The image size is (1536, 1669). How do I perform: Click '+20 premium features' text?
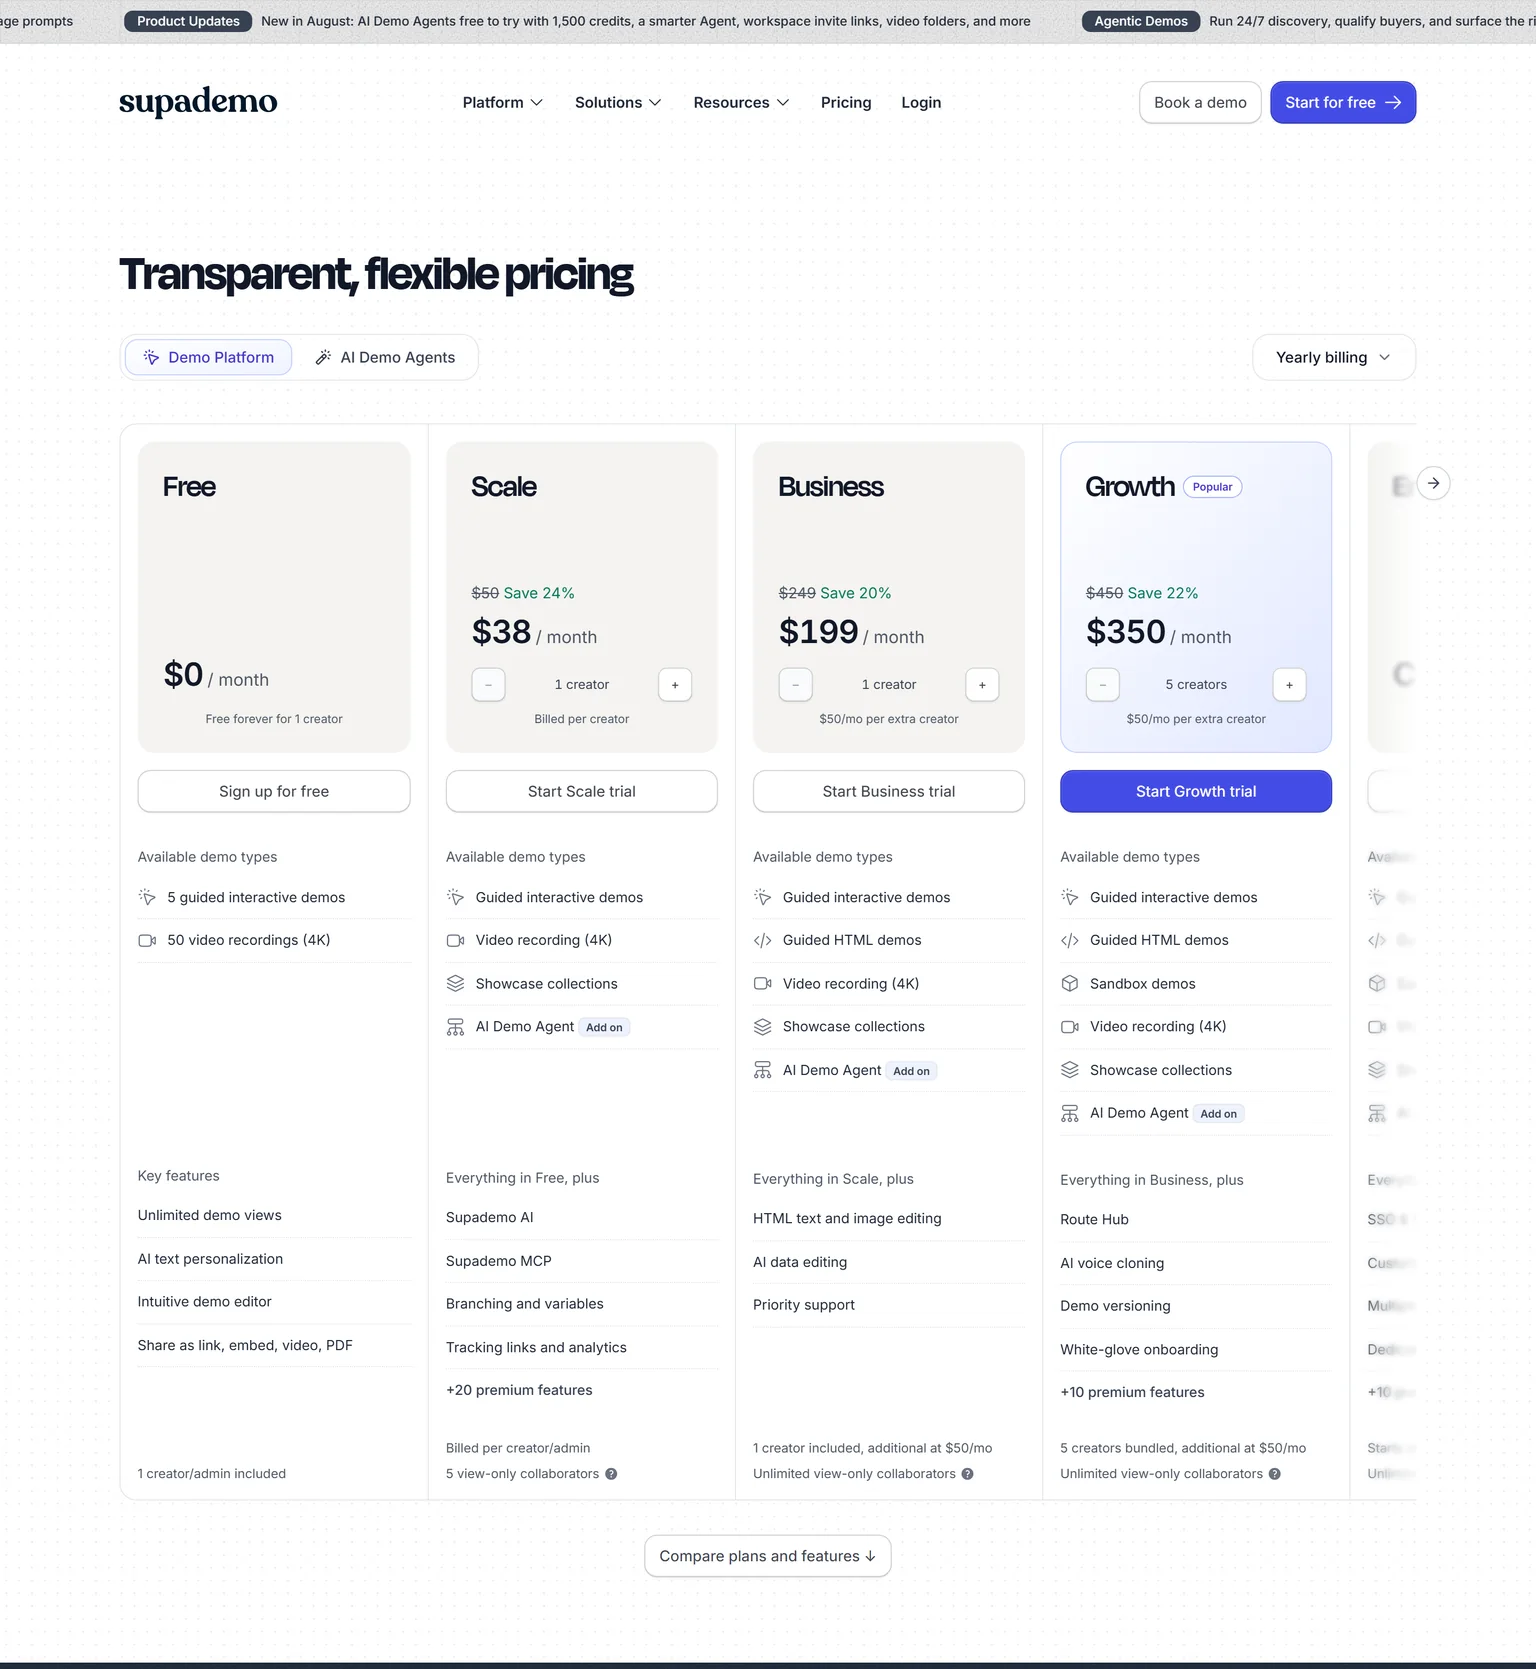tap(519, 1390)
